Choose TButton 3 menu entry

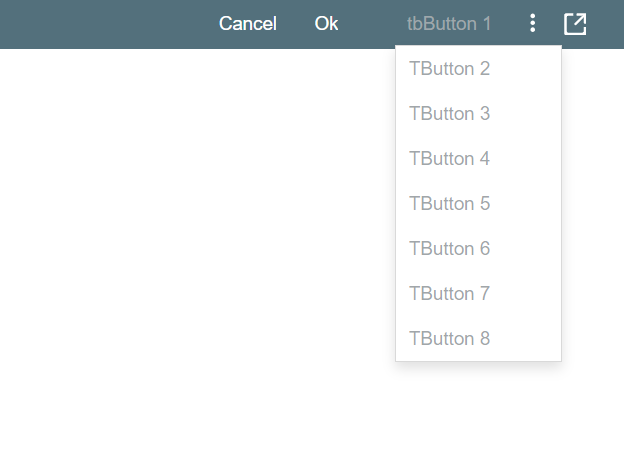[x=449, y=114]
